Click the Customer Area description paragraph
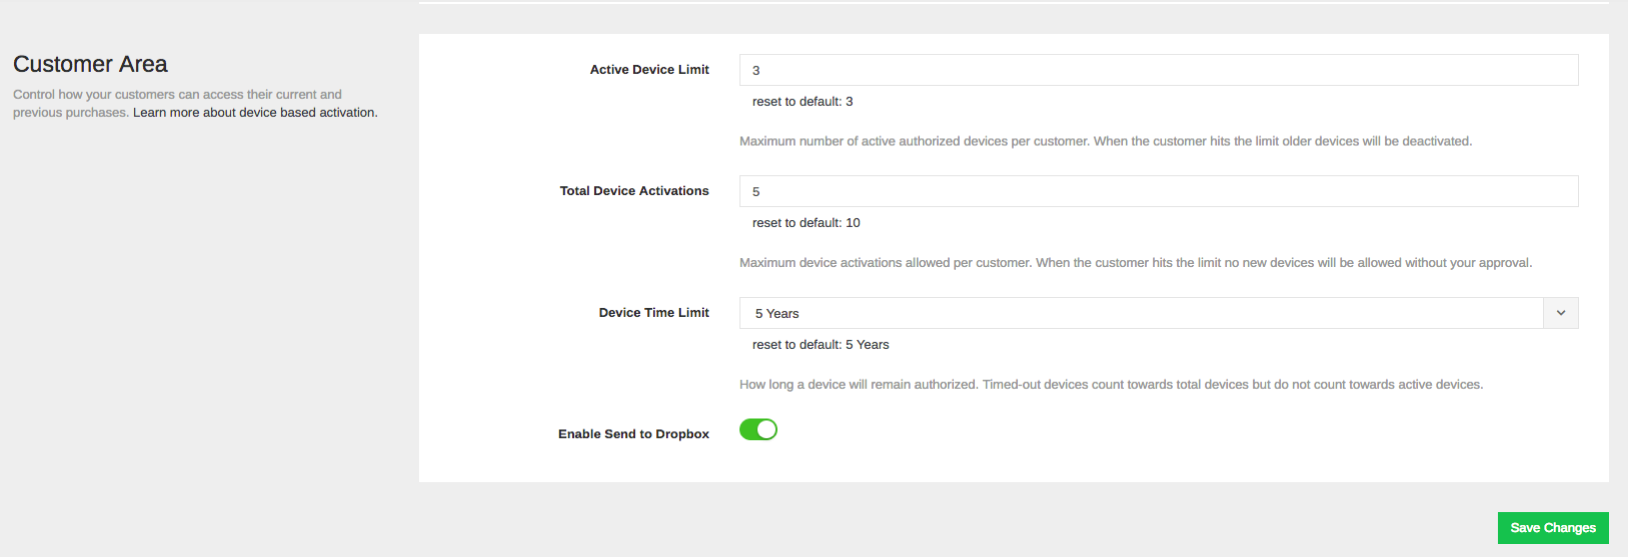The width and height of the screenshot is (1628, 557). click(x=195, y=104)
